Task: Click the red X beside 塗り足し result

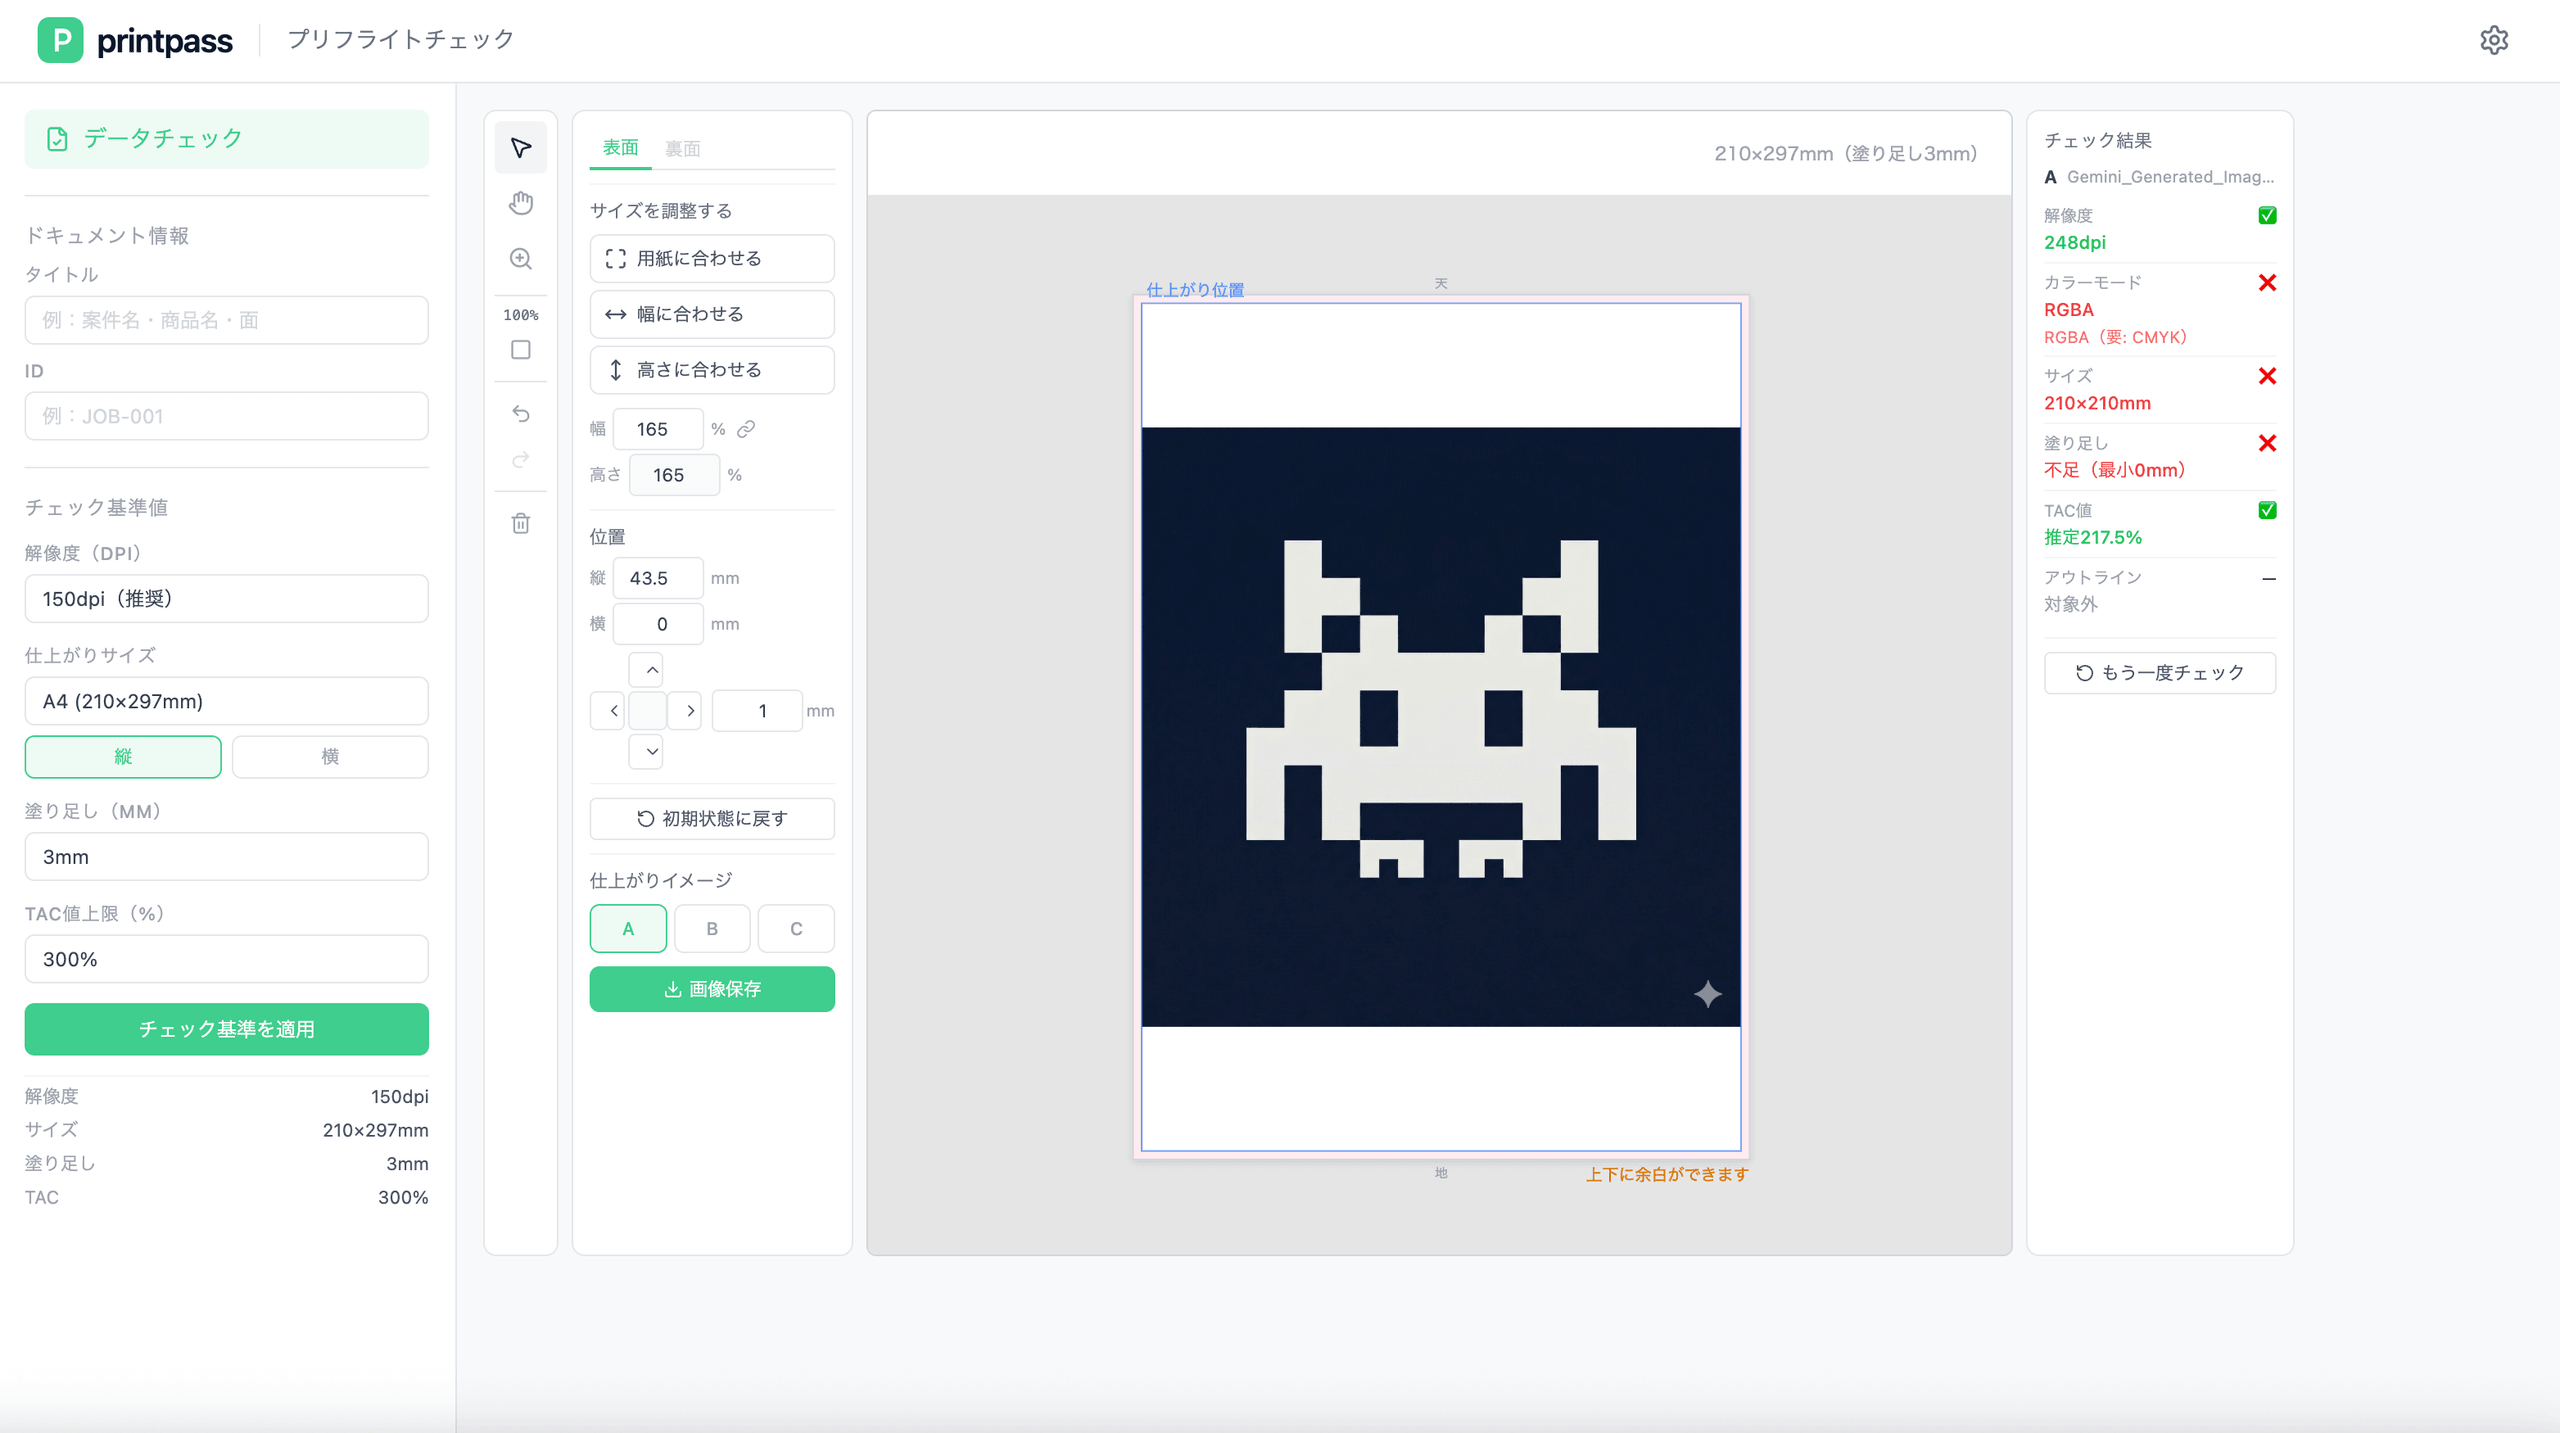Action: click(x=2267, y=443)
